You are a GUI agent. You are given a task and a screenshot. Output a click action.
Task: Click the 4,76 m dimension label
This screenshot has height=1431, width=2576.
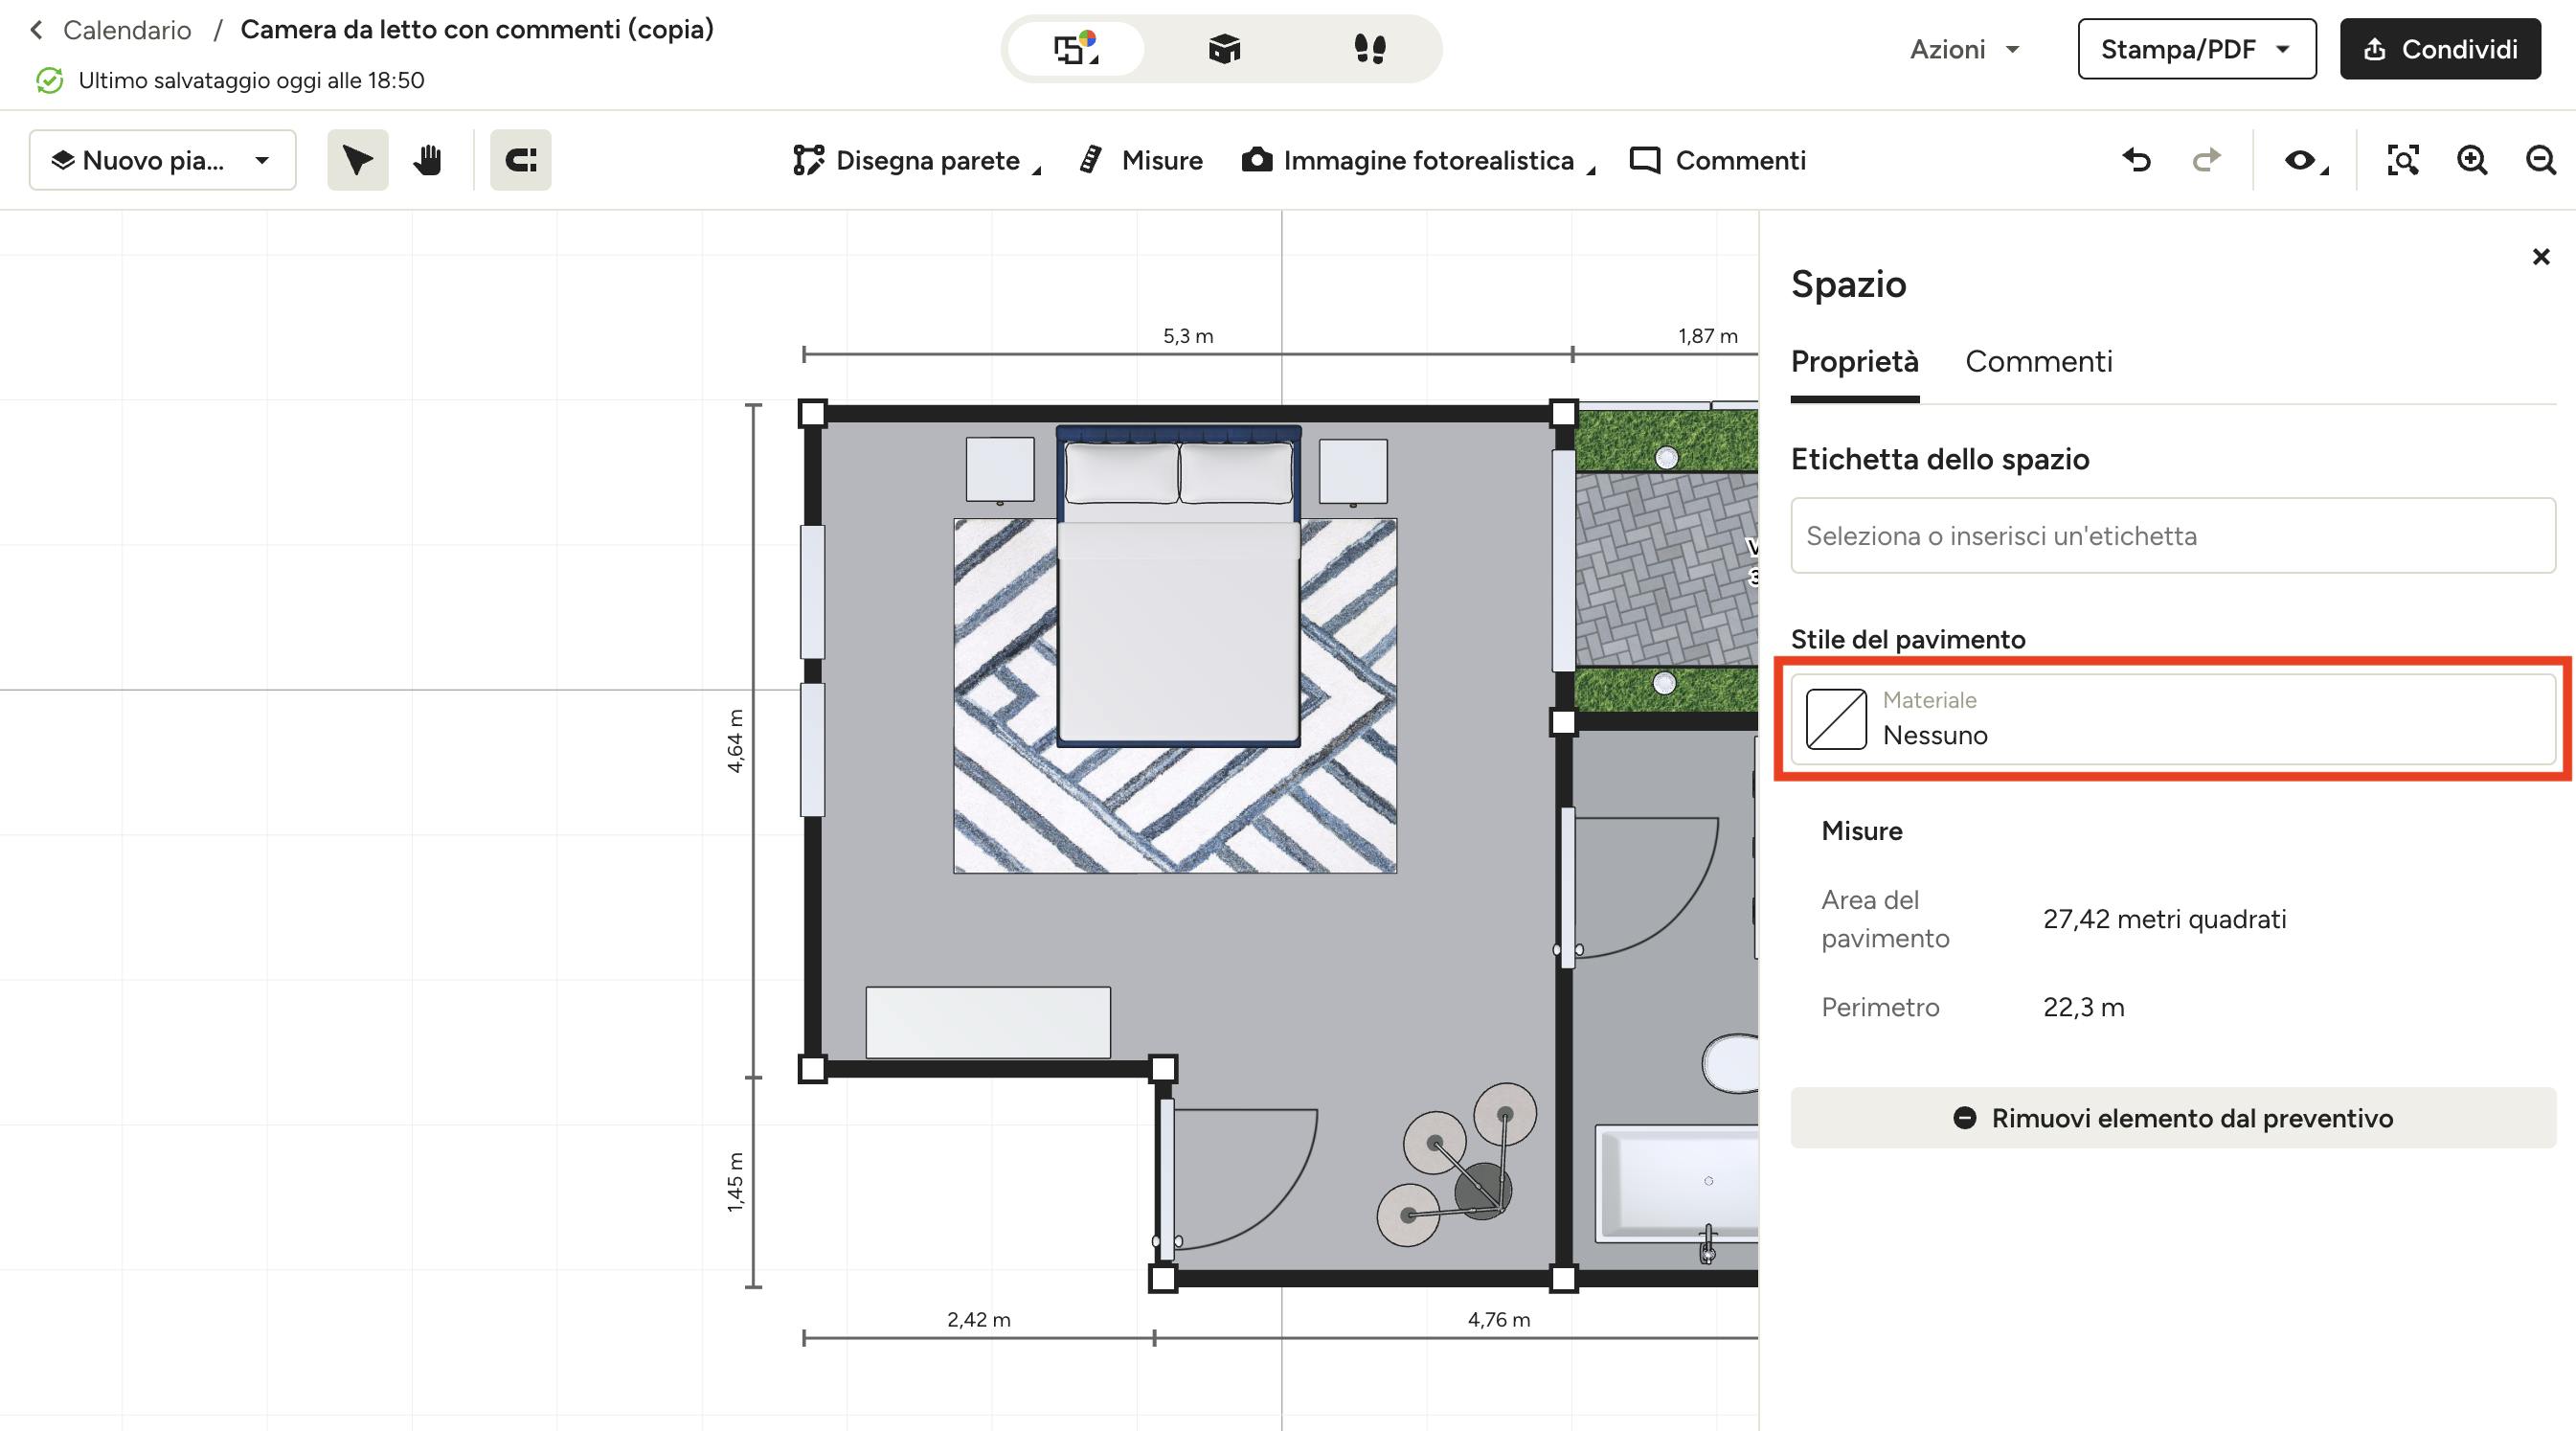(1499, 1319)
